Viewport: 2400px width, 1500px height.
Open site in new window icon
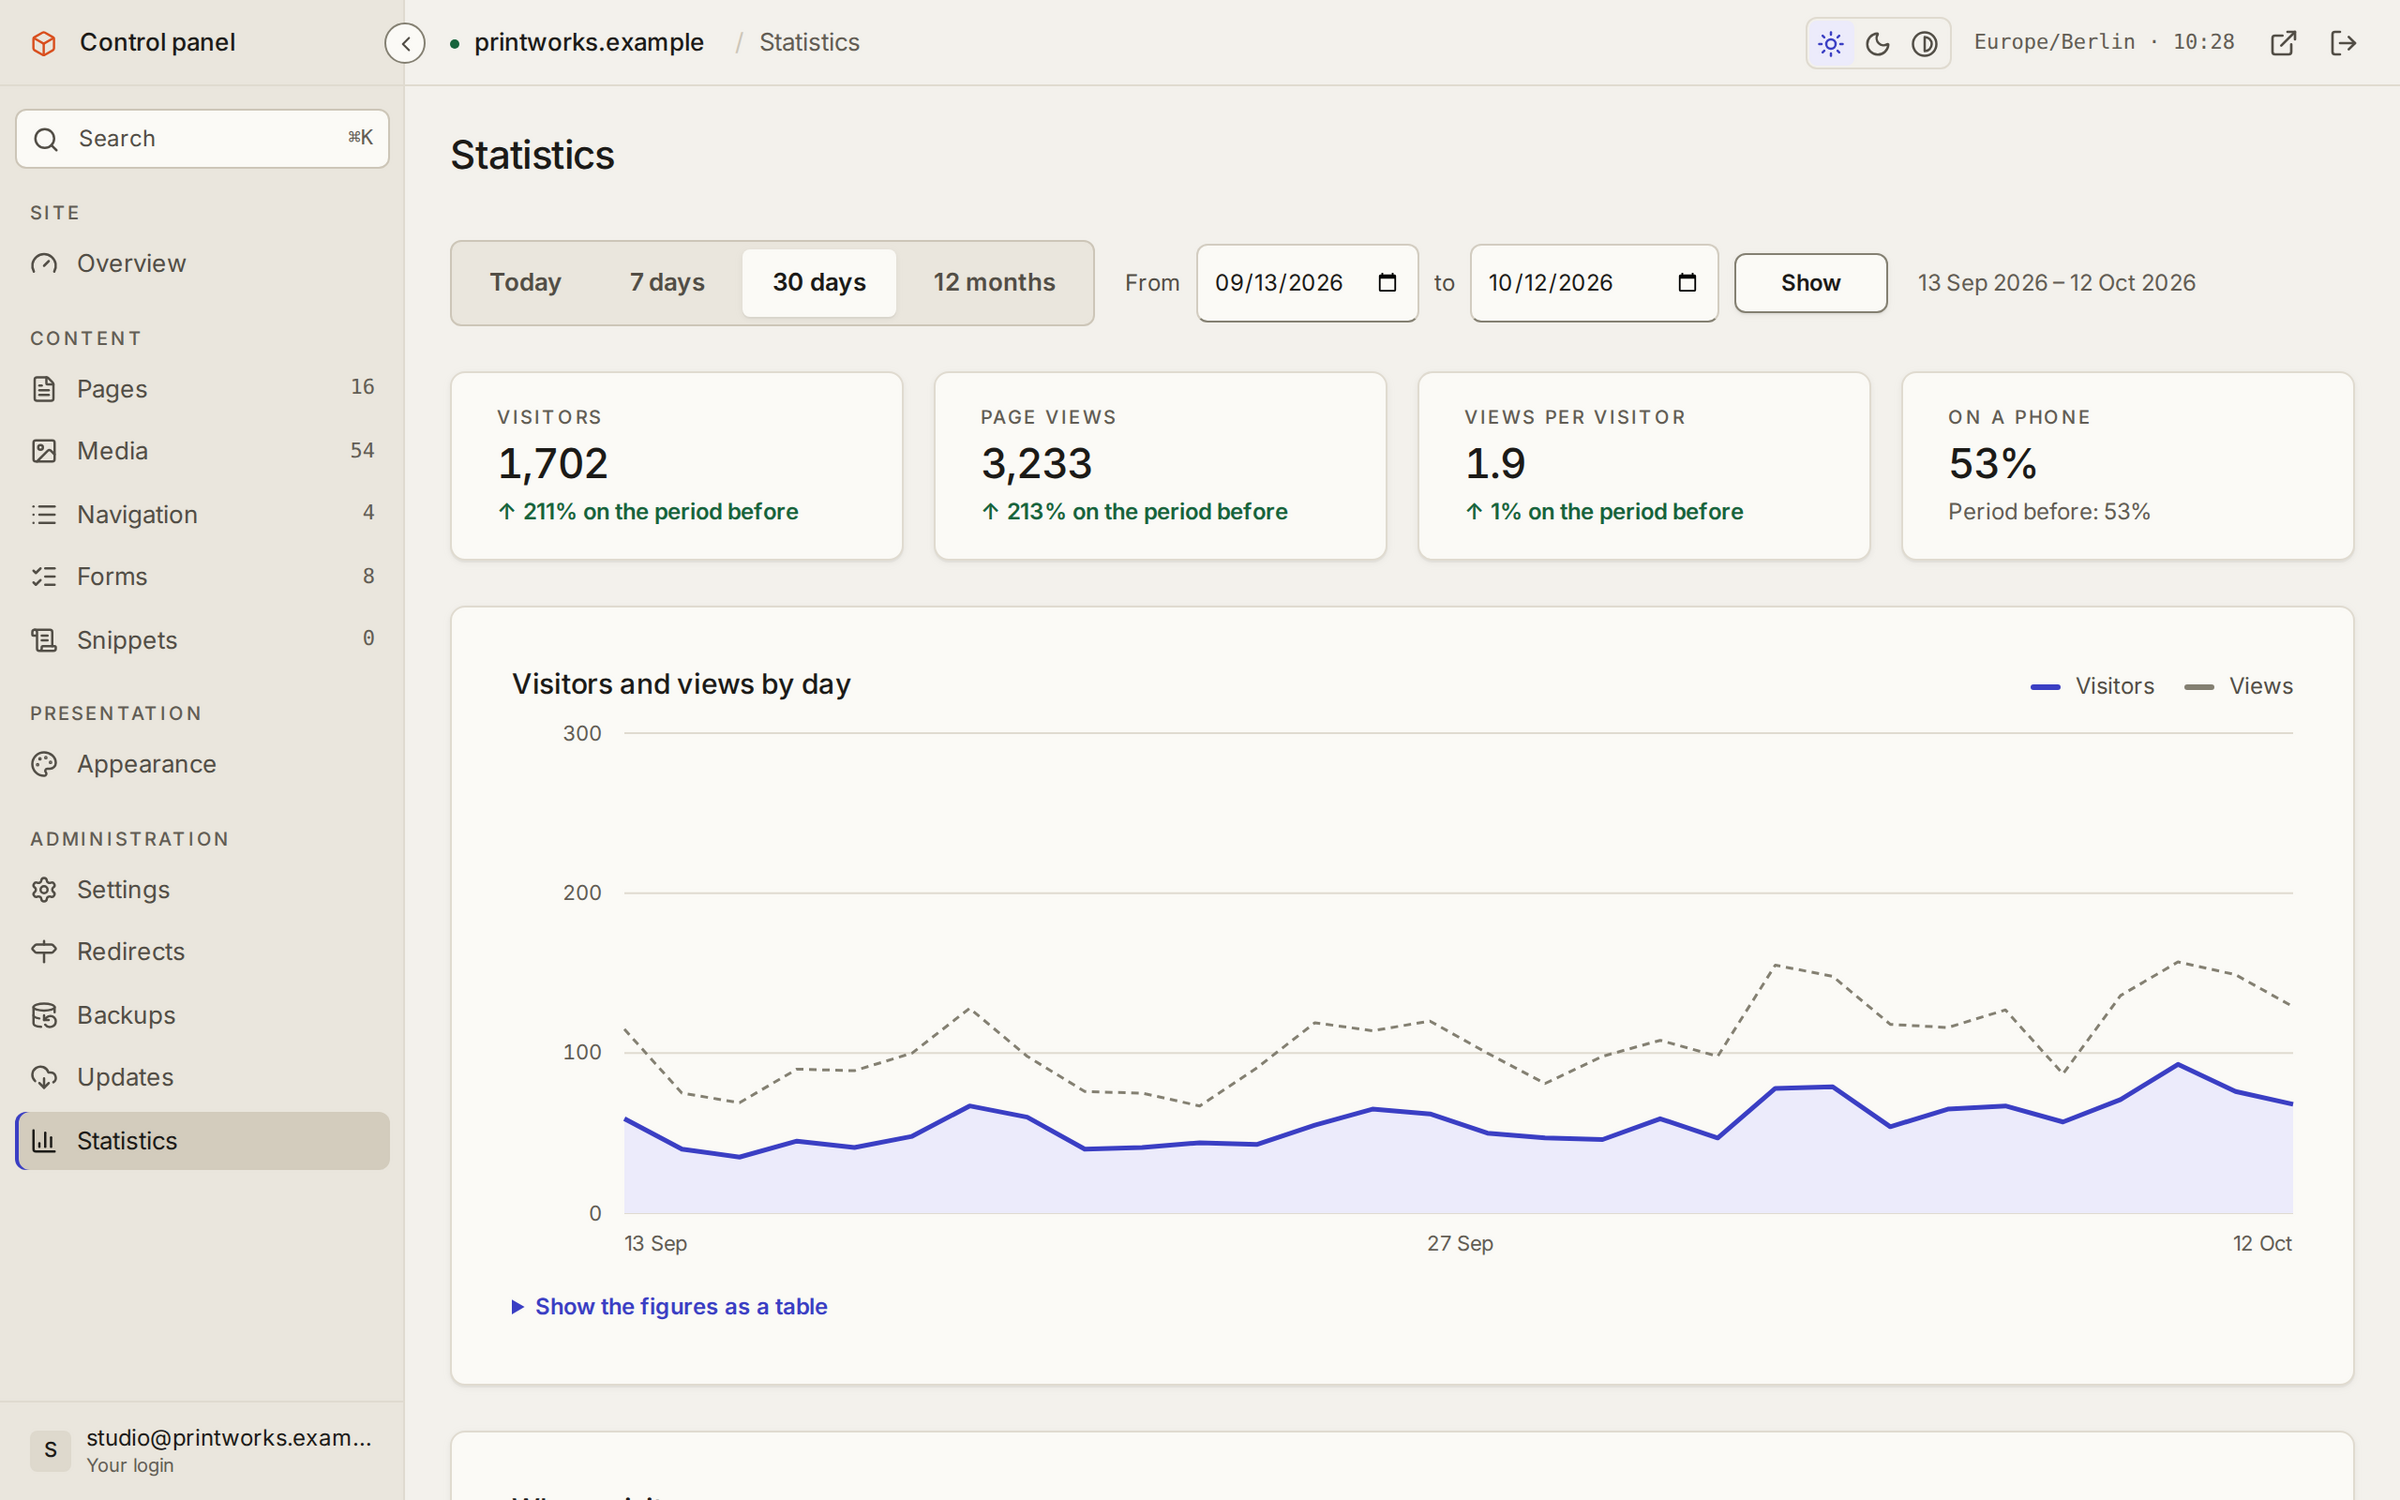2283,43
